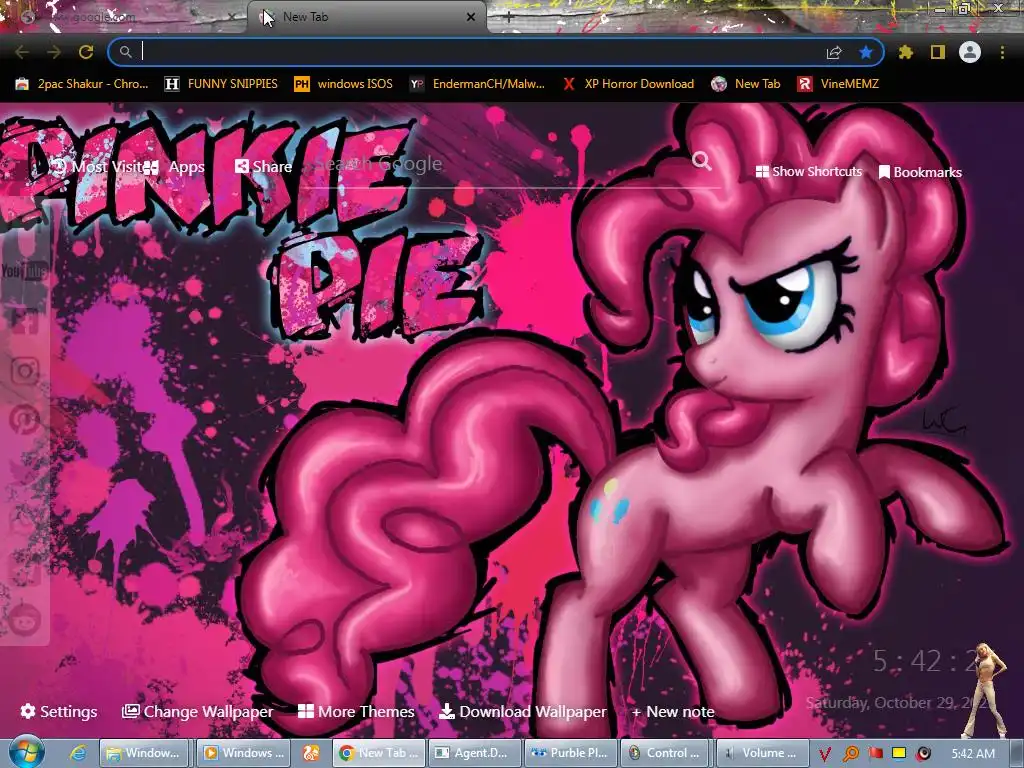
Task: Click More Themes
Action: point(356,711)
